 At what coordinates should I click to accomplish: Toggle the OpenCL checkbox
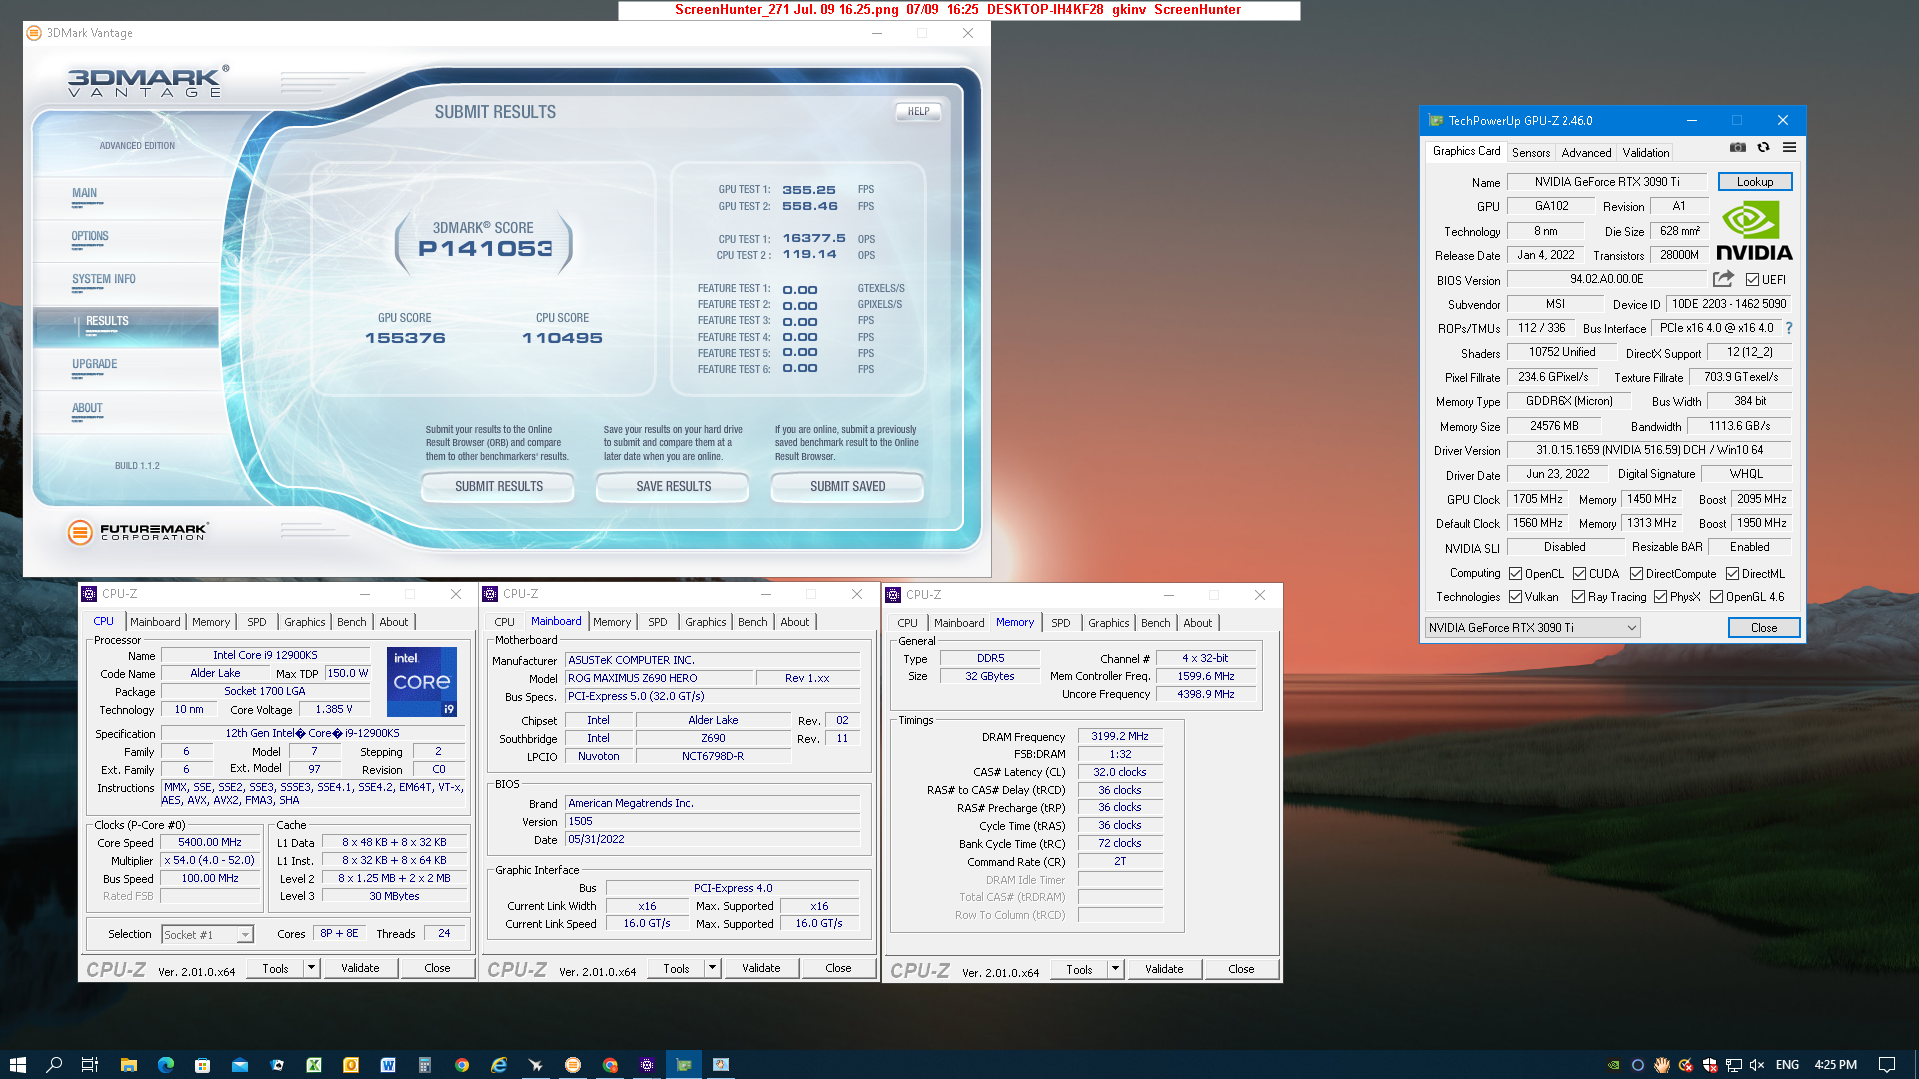(1516, 574)
